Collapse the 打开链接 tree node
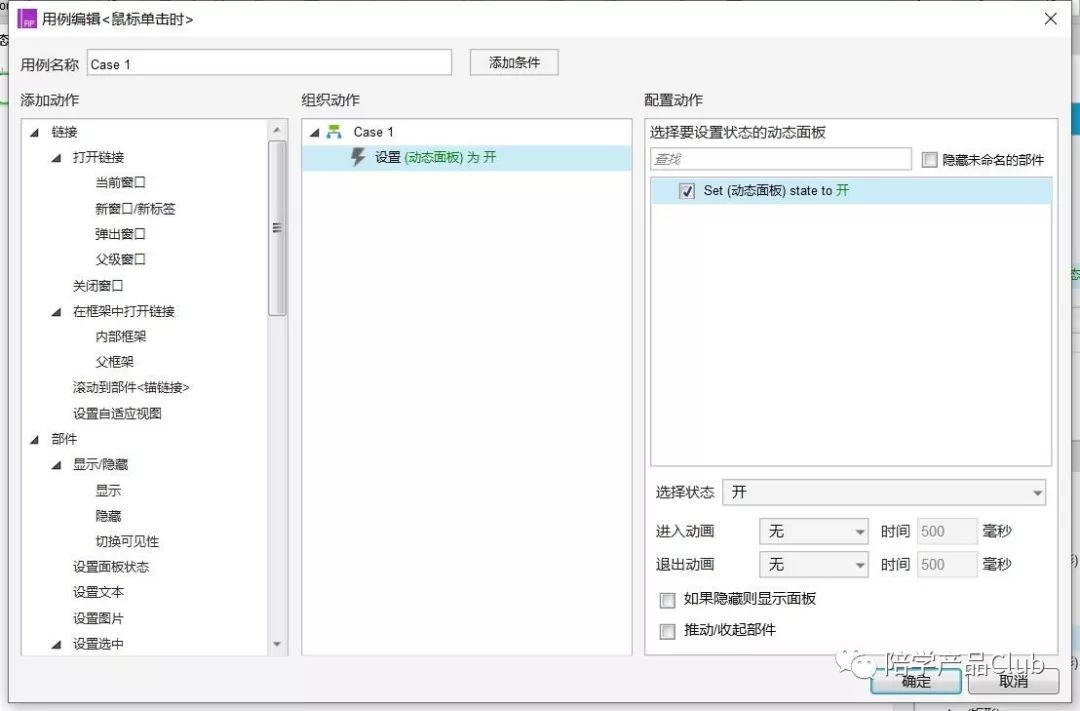Screen dimensions: 1080x711 click(x=56, y=158)
